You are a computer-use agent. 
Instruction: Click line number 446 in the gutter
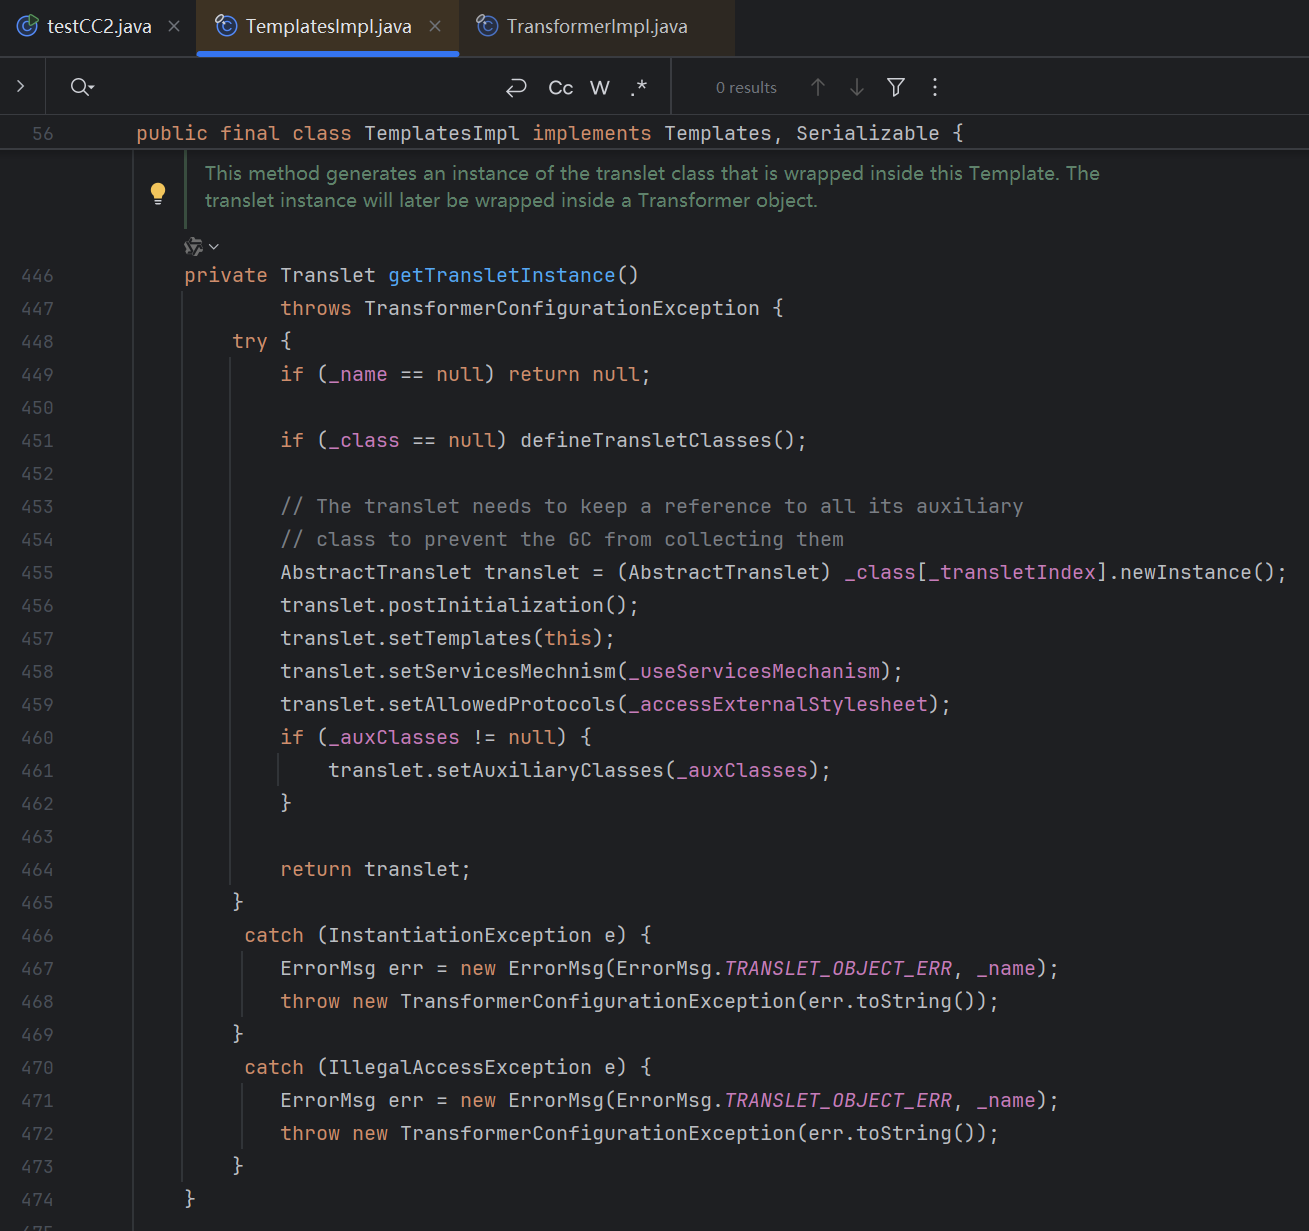click(x=38, y=275)
